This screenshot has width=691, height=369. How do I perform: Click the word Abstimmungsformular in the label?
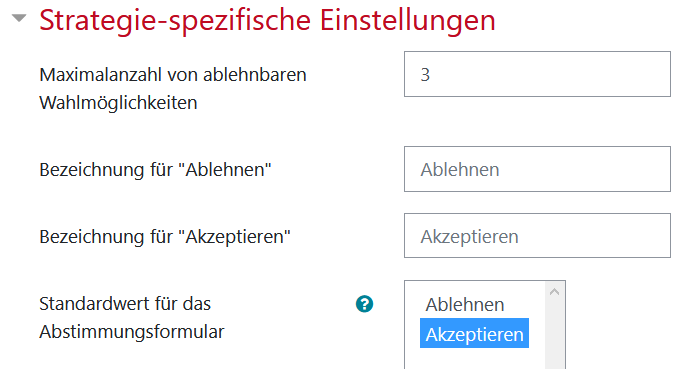click(132, 332)
